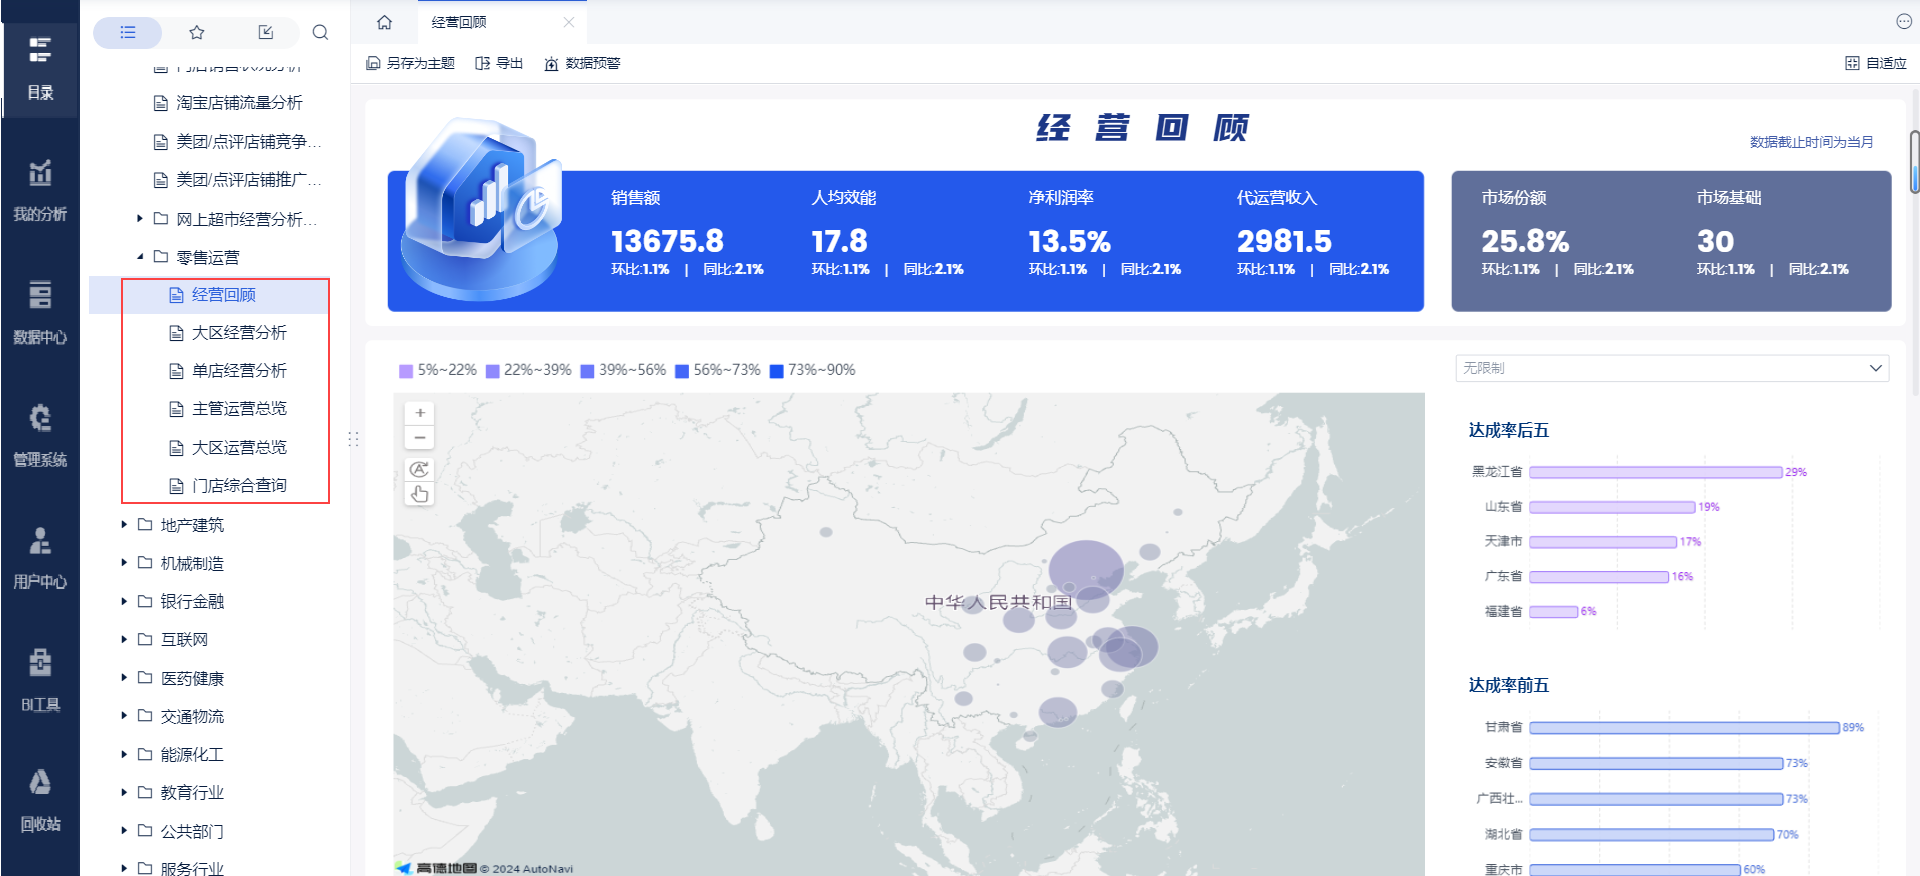Zoom out on the map
Viewport: 1920px width, 876px height.
pyautogui.click(x=420, y=438)
